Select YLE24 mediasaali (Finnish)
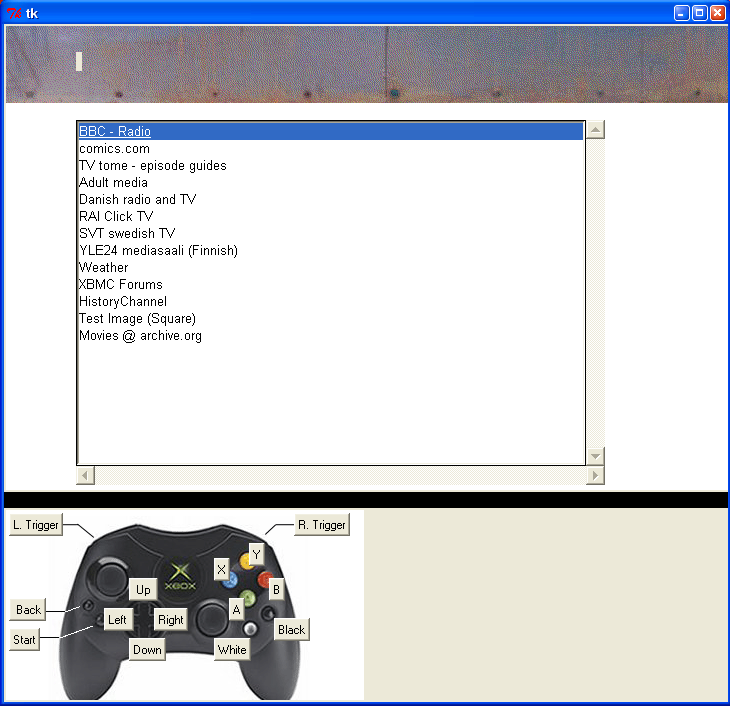 (331, 251)
